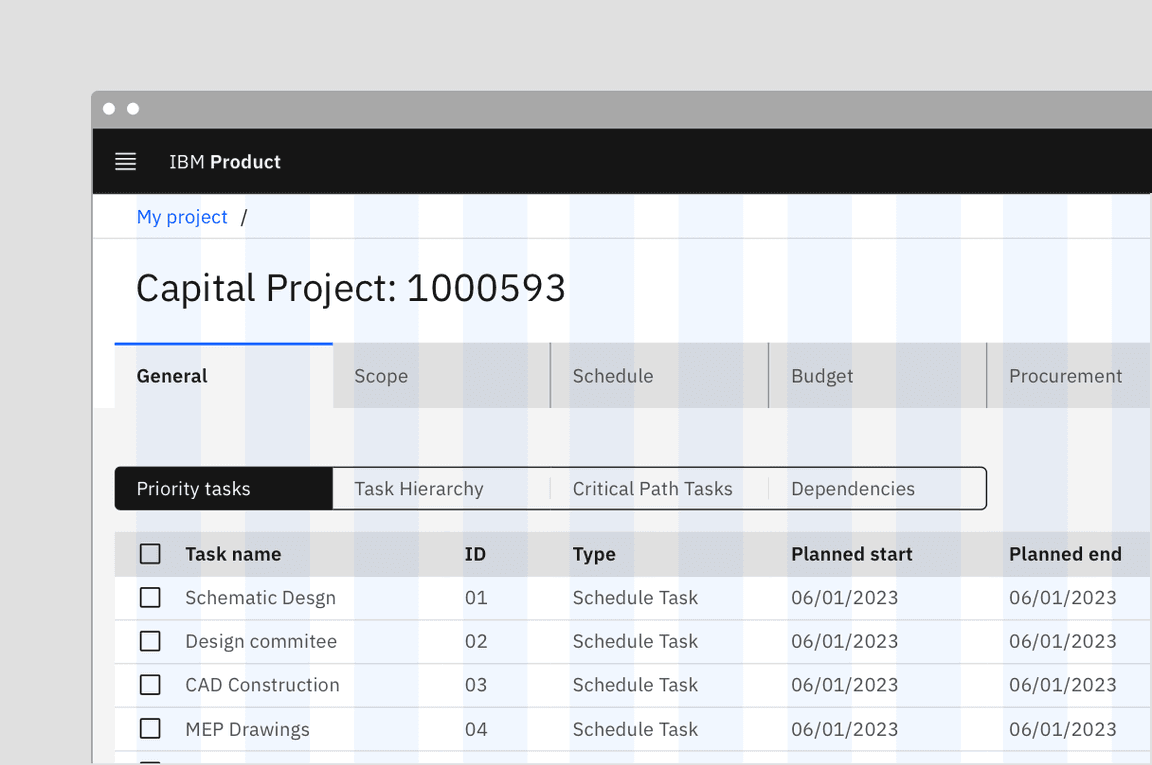
Task: Click the IBM Product header title
Action: (x=224, y=162)
